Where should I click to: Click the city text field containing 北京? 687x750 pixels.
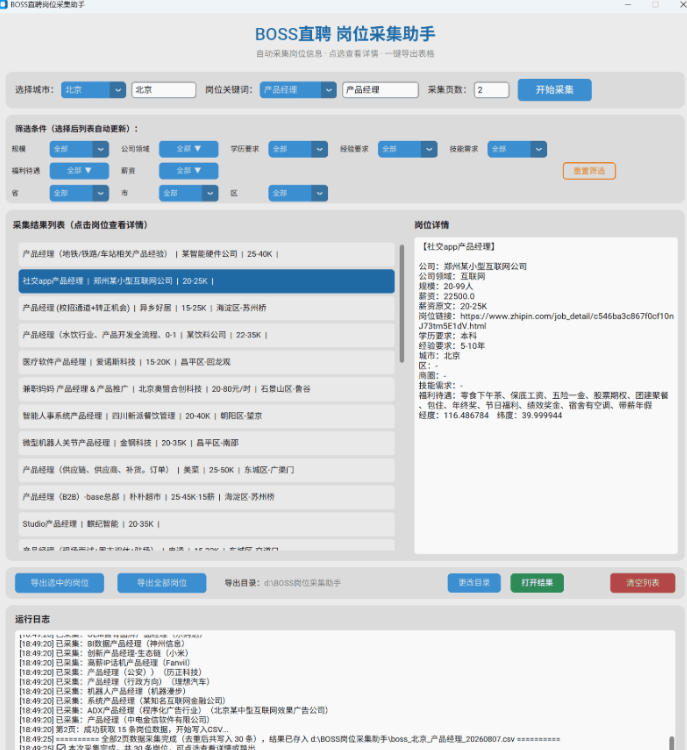tap(164, 90)
